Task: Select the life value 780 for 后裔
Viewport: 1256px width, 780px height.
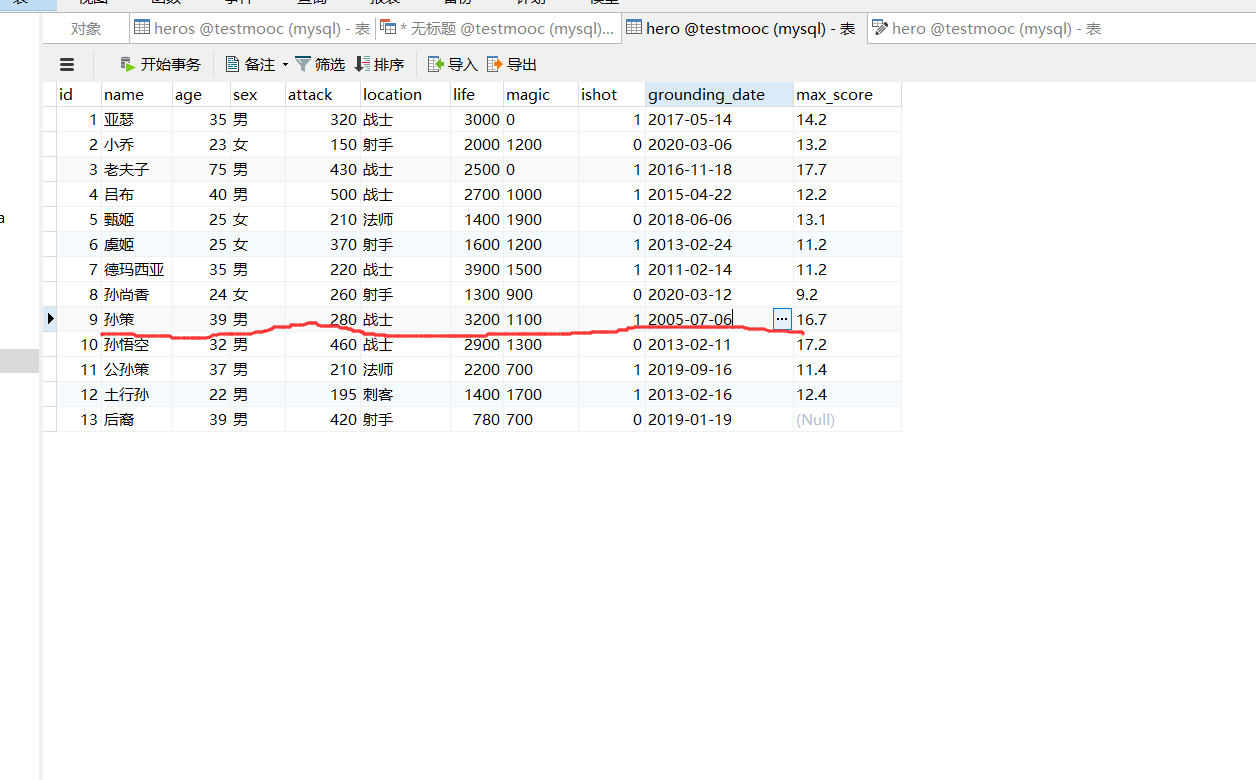Action: (477, 419)
